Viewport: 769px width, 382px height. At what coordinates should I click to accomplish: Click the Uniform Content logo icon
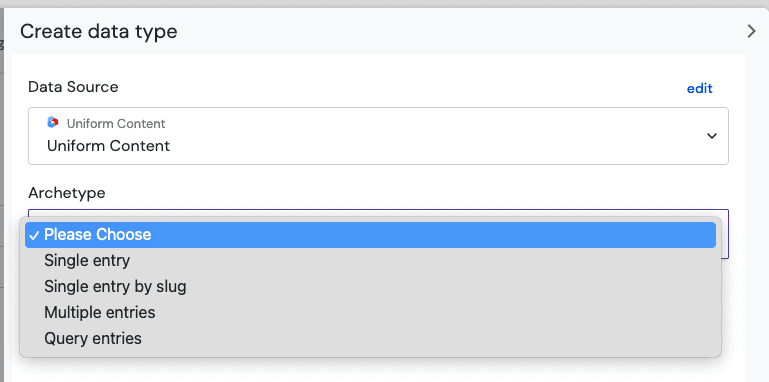point(53,123)
